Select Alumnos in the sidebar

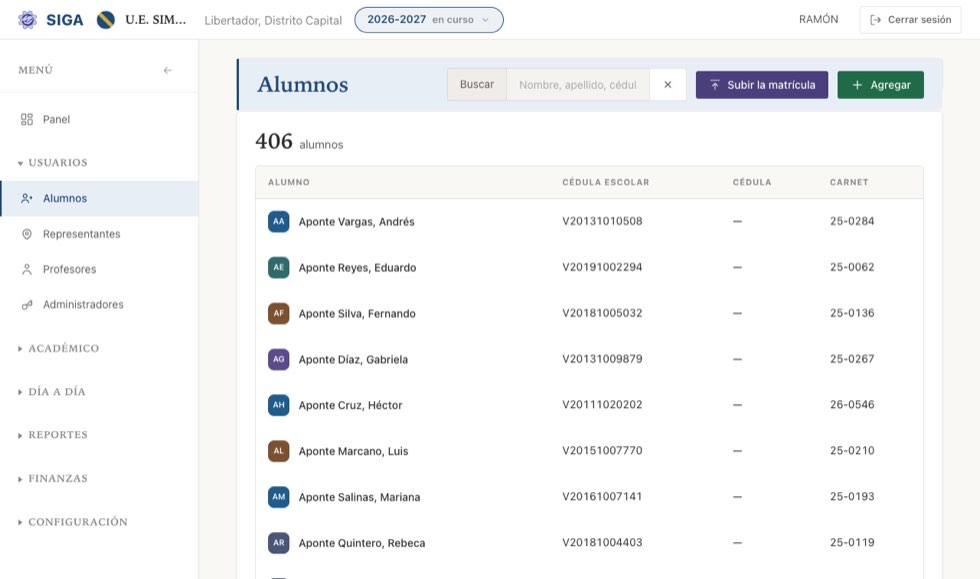(99, 198)
